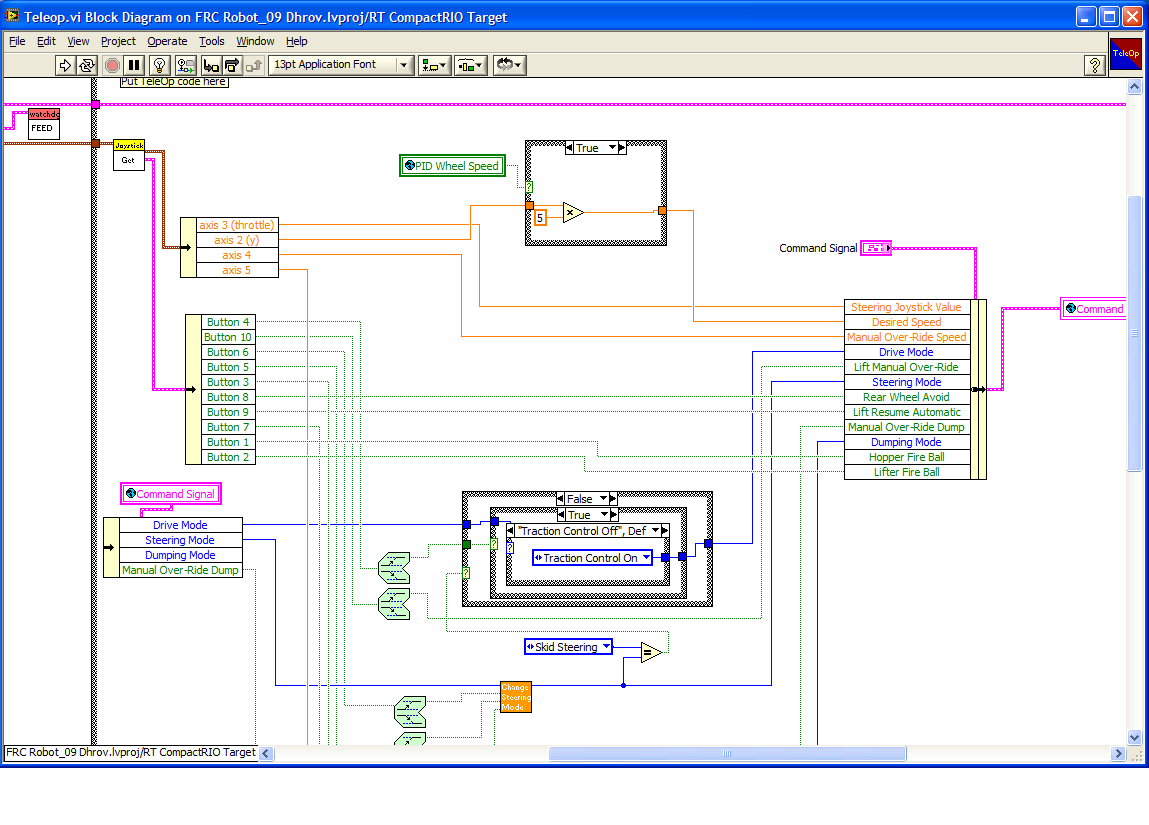Click the Button 10 element
1149x825 pixels.
pyautogui.click(x=228, y=337)
